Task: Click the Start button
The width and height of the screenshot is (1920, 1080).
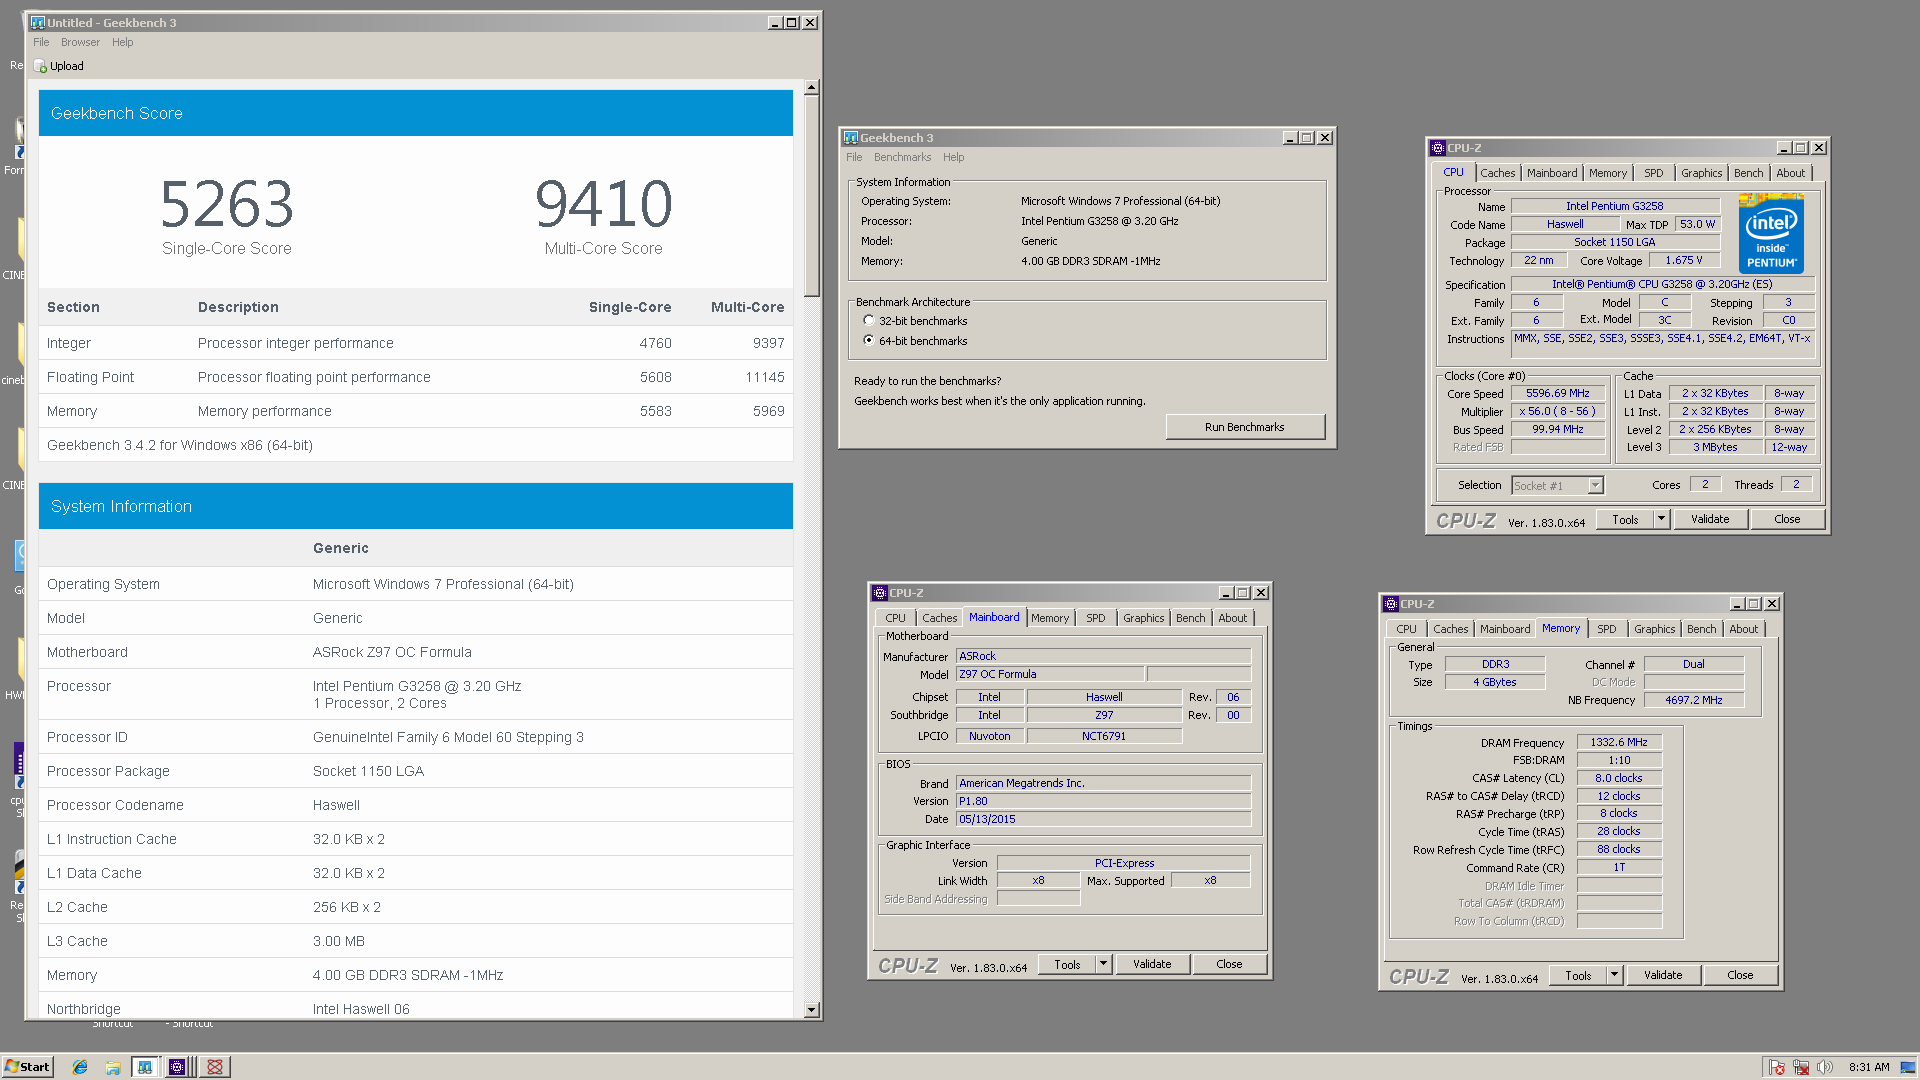Action: click(27, 1067)
